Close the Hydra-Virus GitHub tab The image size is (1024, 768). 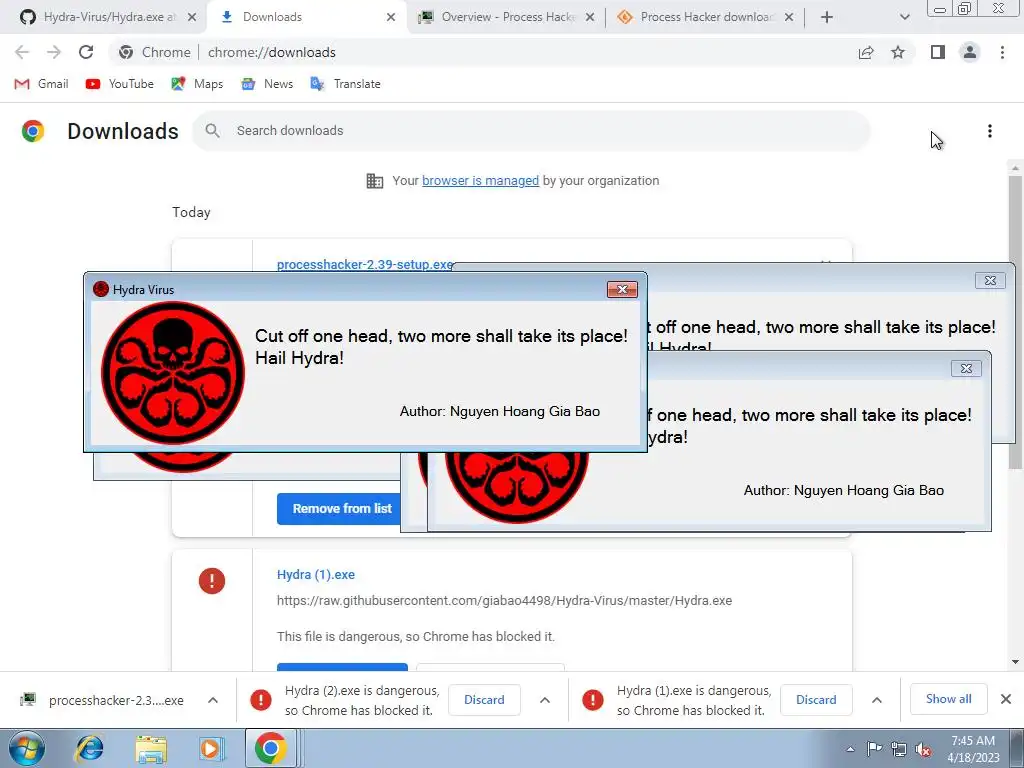click(x=192, y=17)
